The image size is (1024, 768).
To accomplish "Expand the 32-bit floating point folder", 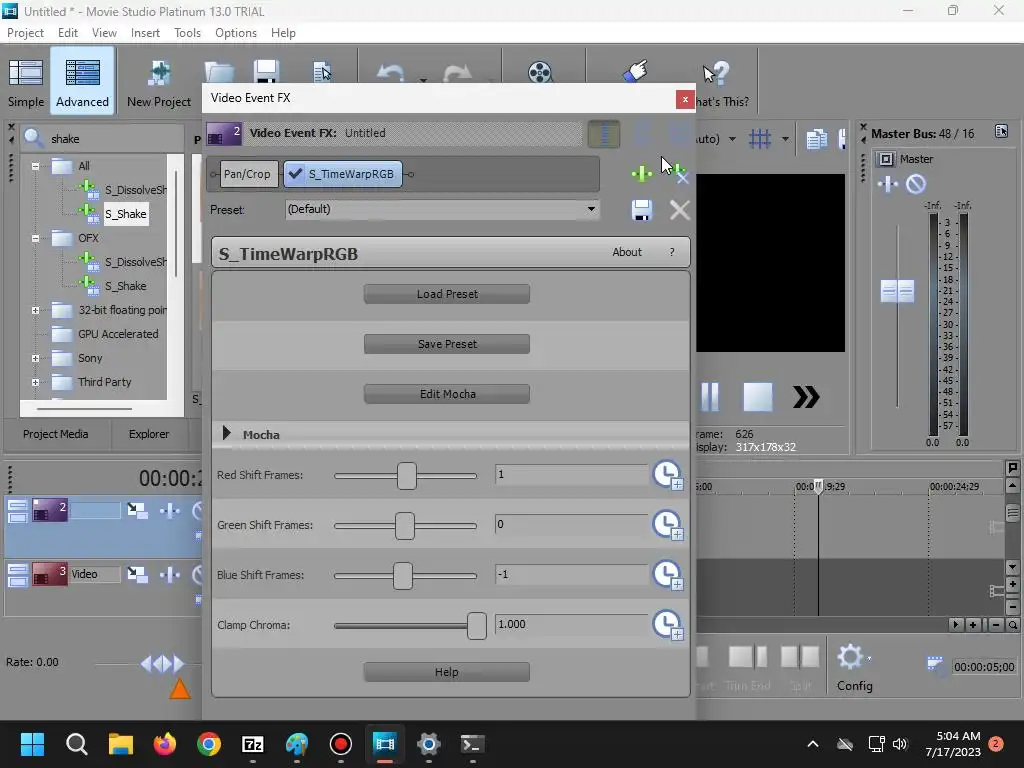I will [35, 310].
